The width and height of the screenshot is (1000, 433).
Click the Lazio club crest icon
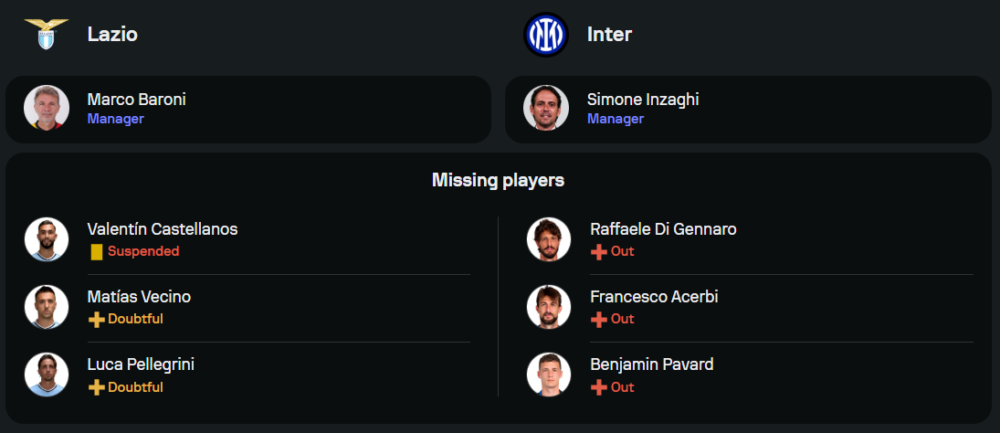(x=46, y=34)
